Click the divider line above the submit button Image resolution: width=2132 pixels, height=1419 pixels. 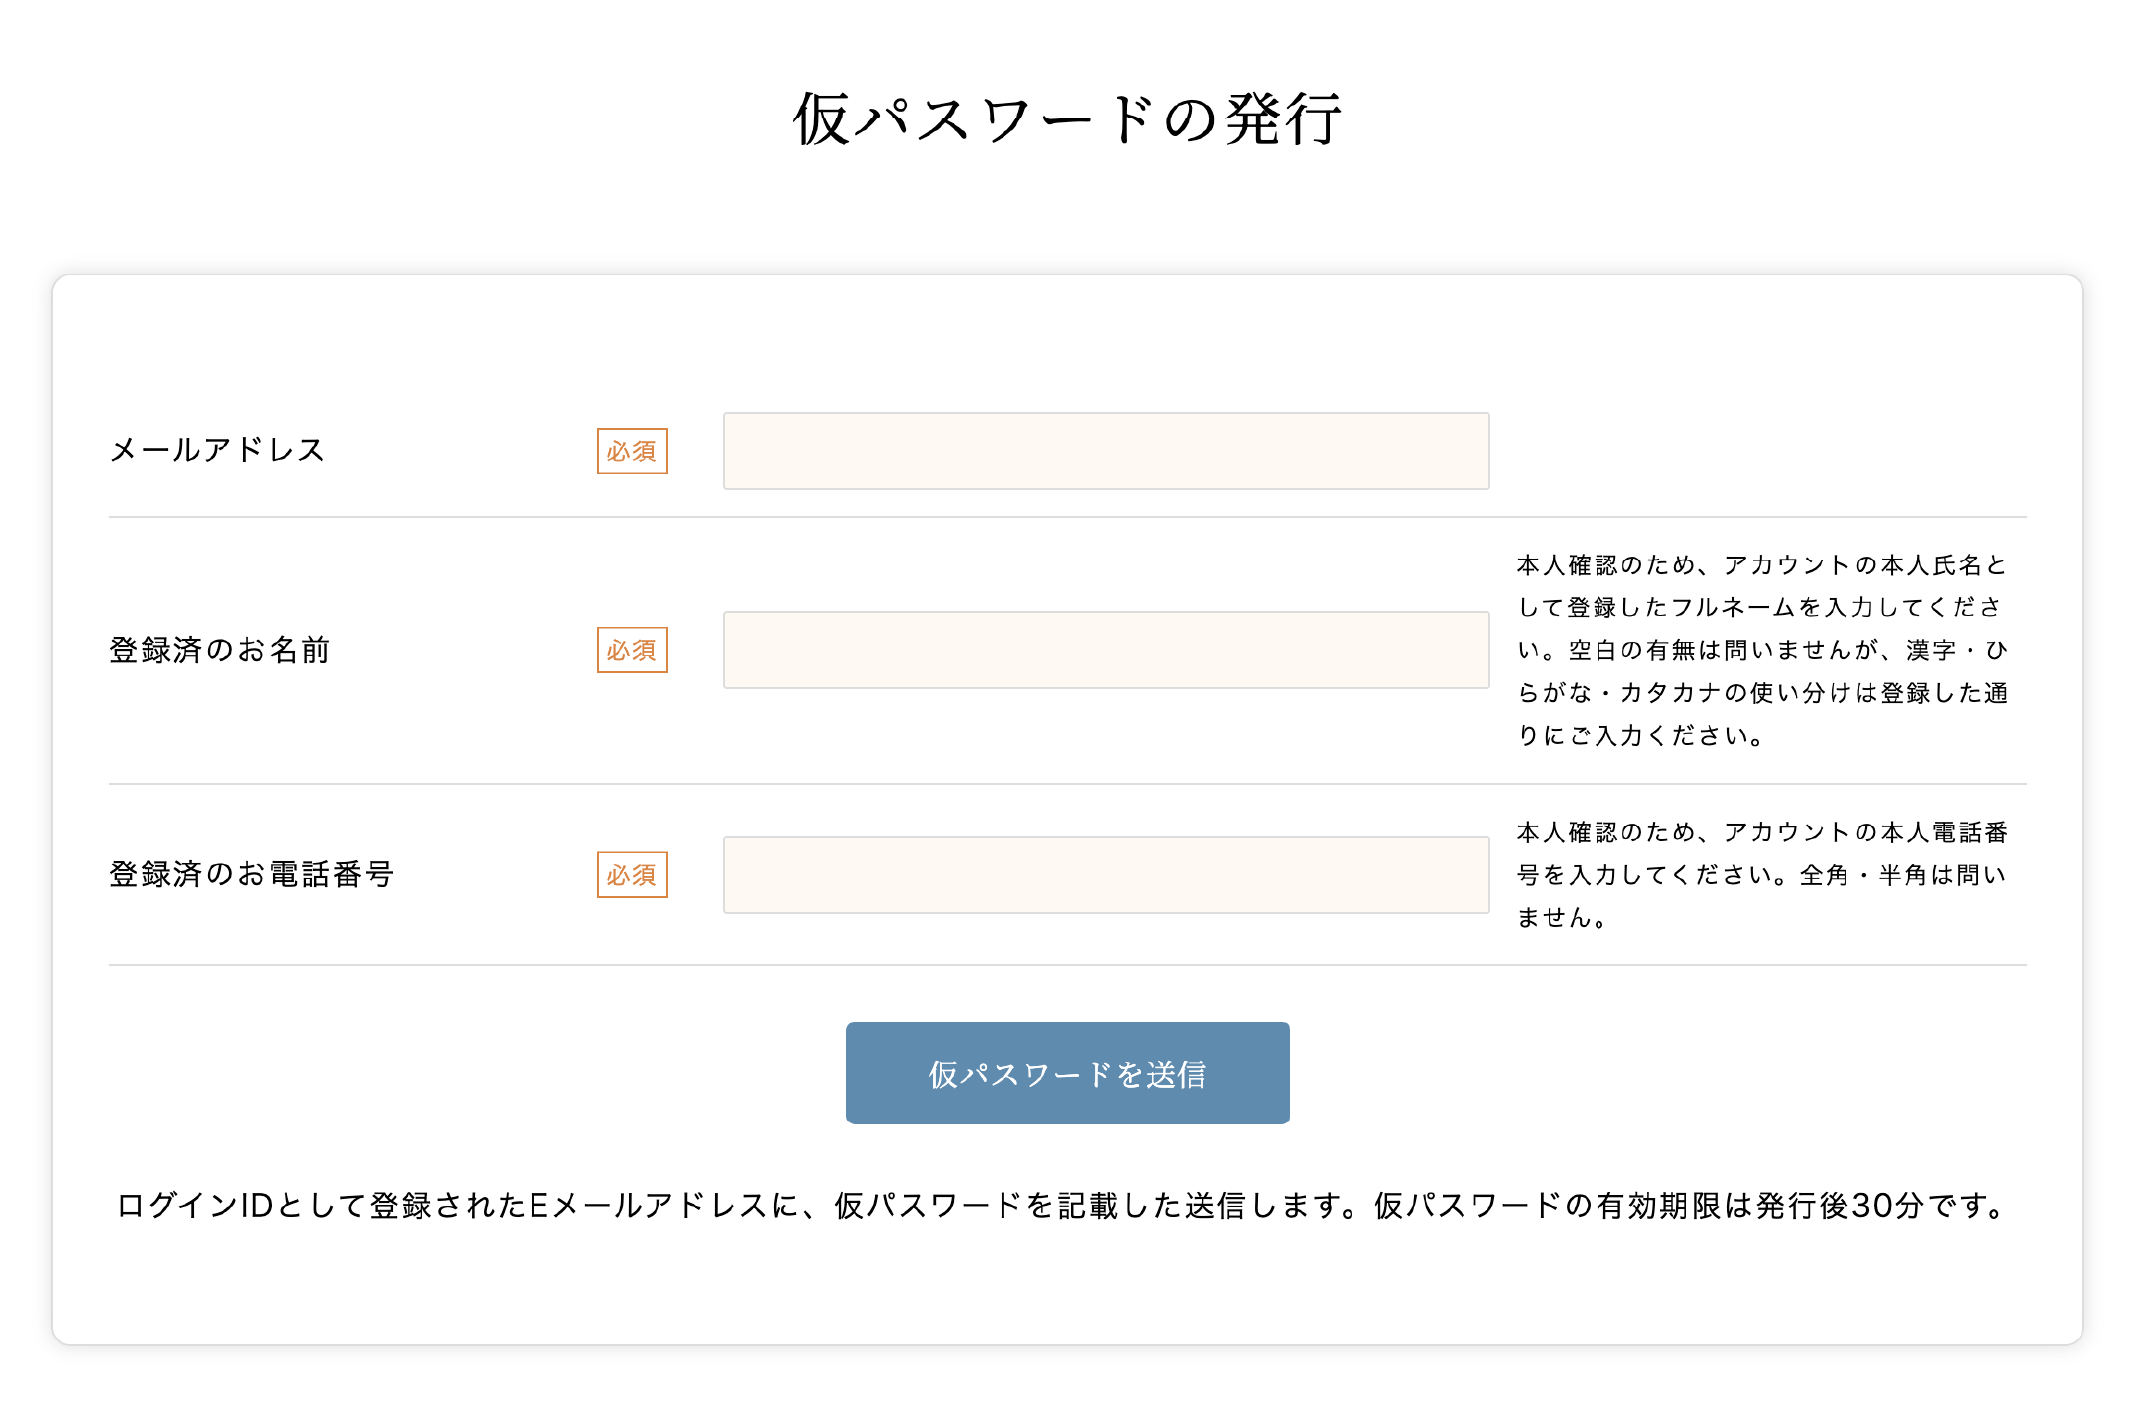click(1066, 963)
